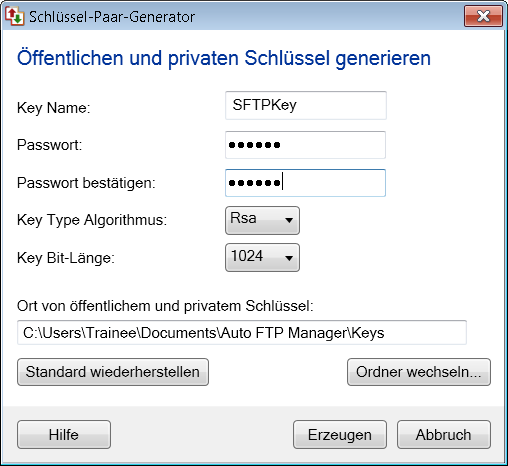This screenshot has height=466, width=508.
Task: Click the Key Type Algorithmus label
Action: [92, 220]
